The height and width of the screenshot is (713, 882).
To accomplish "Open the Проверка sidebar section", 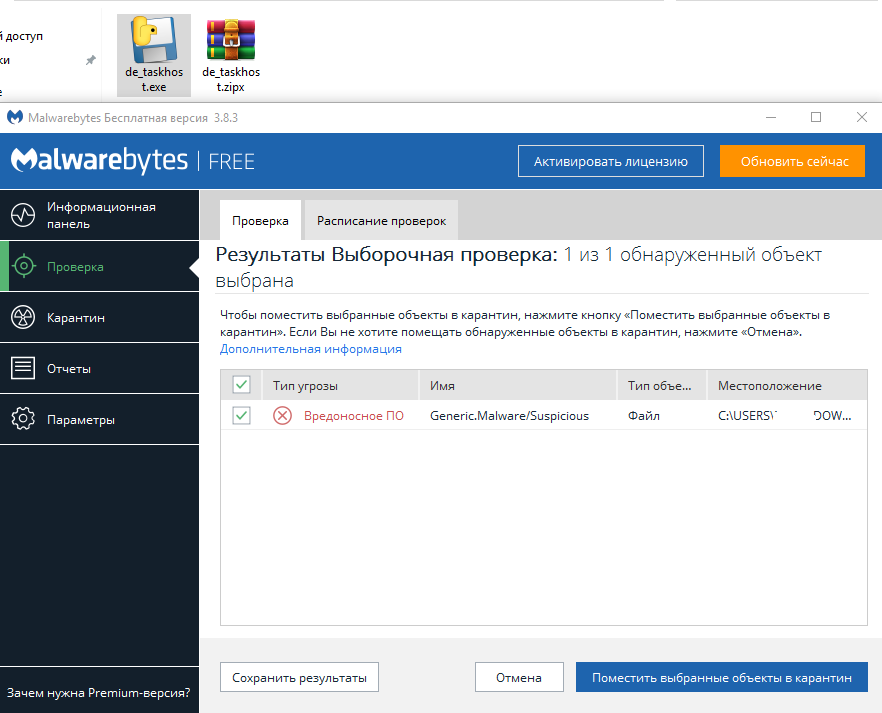I will pyautogui.click(x=100, y=266).
